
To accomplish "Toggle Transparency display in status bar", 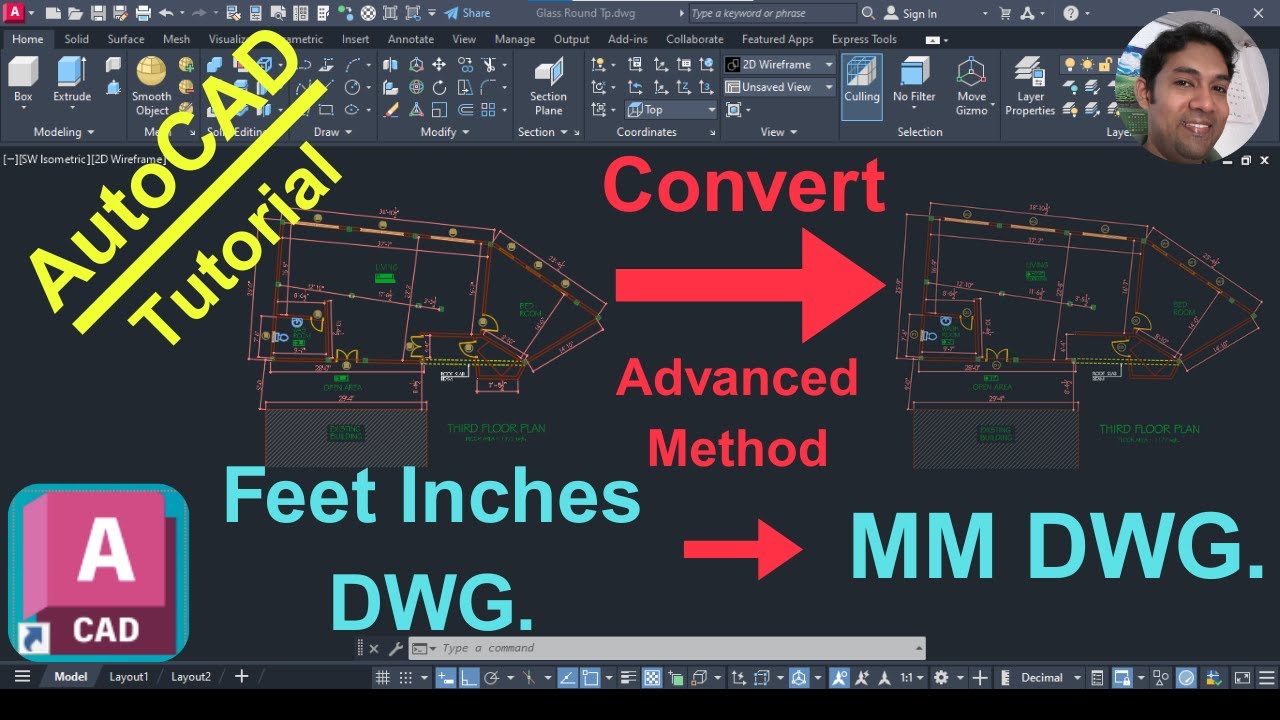I will click(651, 677).
